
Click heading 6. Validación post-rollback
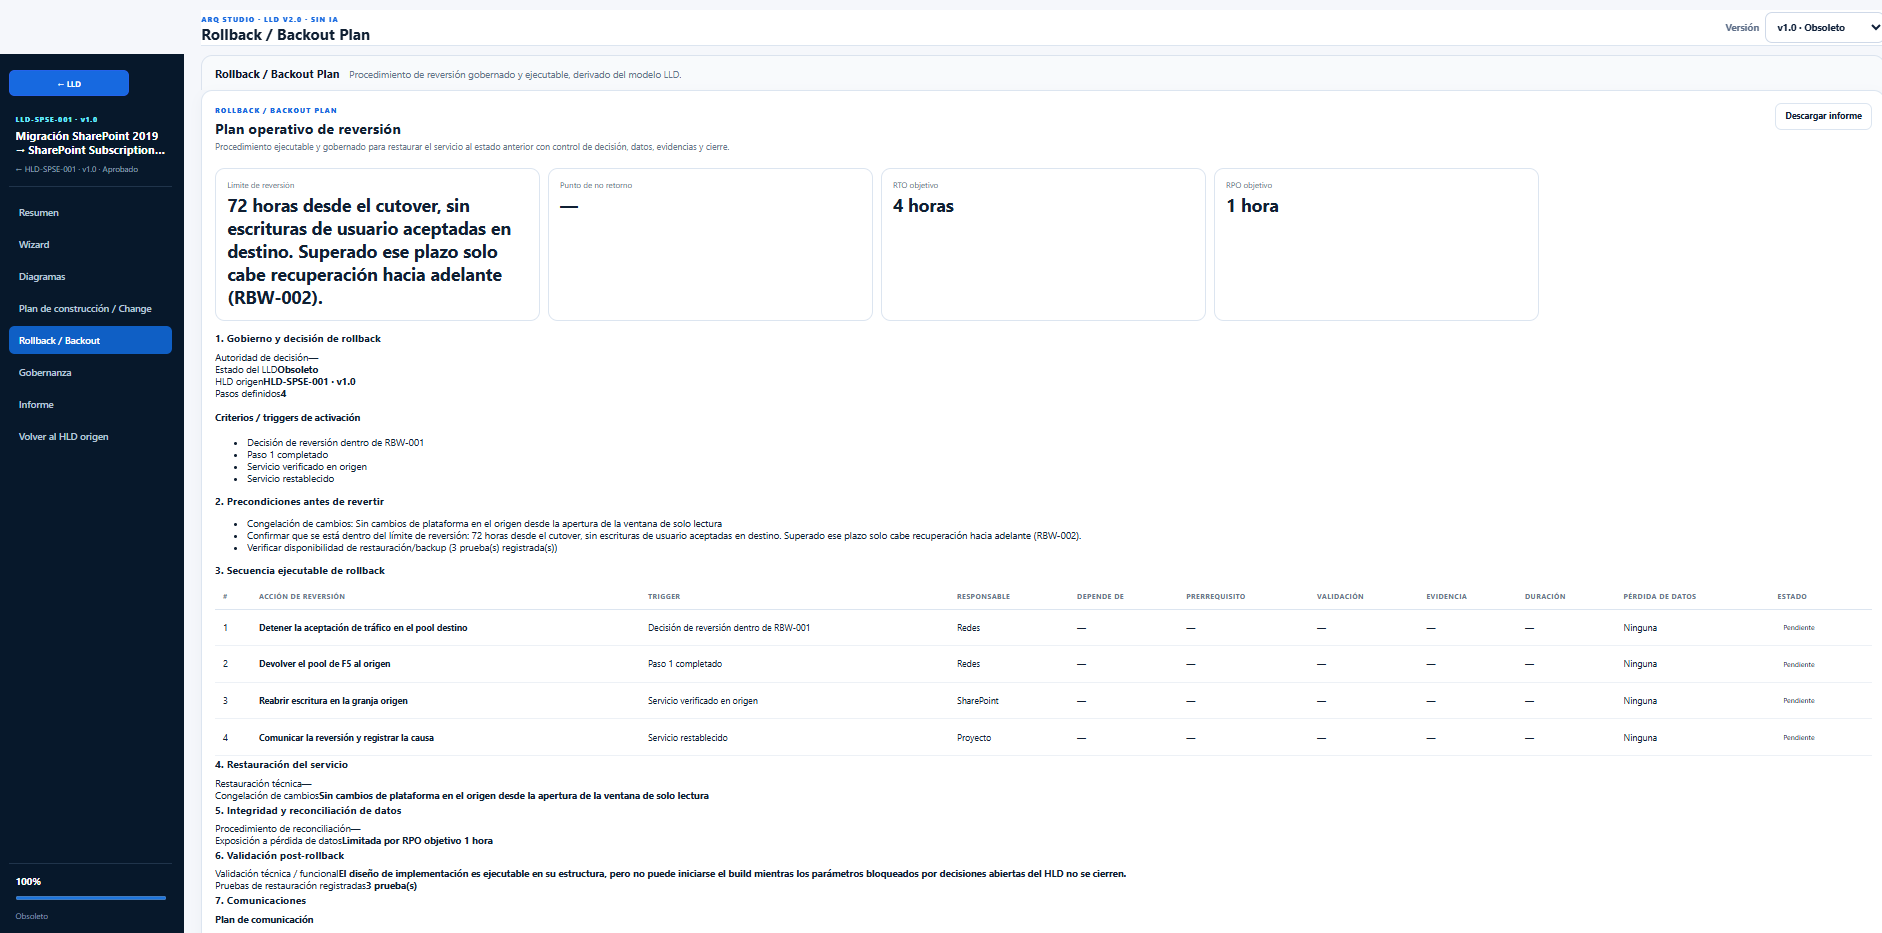pos(279,856)
